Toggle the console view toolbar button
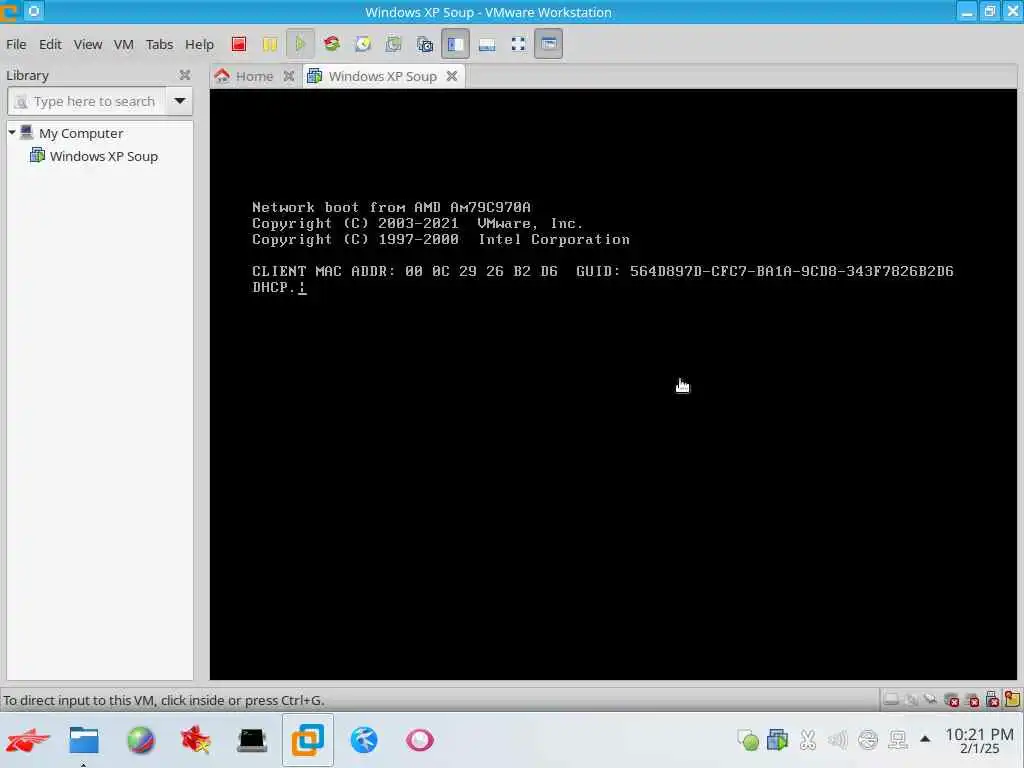Viewport: 1024px width, 768px height. pos(549,44)
